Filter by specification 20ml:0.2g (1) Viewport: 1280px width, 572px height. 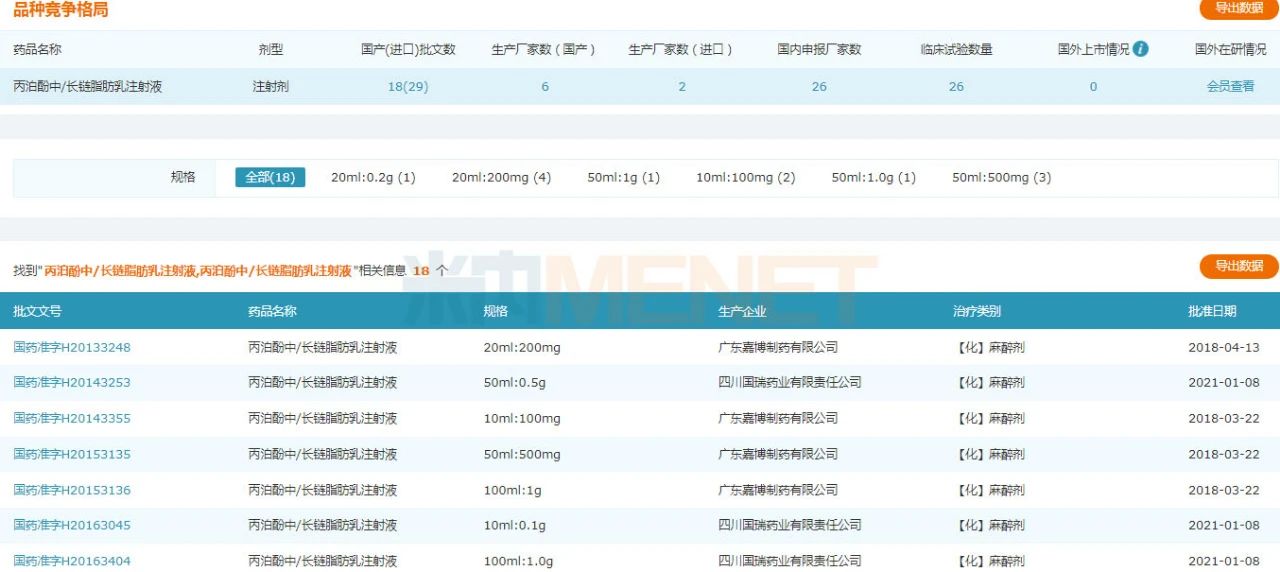click(x=373, y=178)
